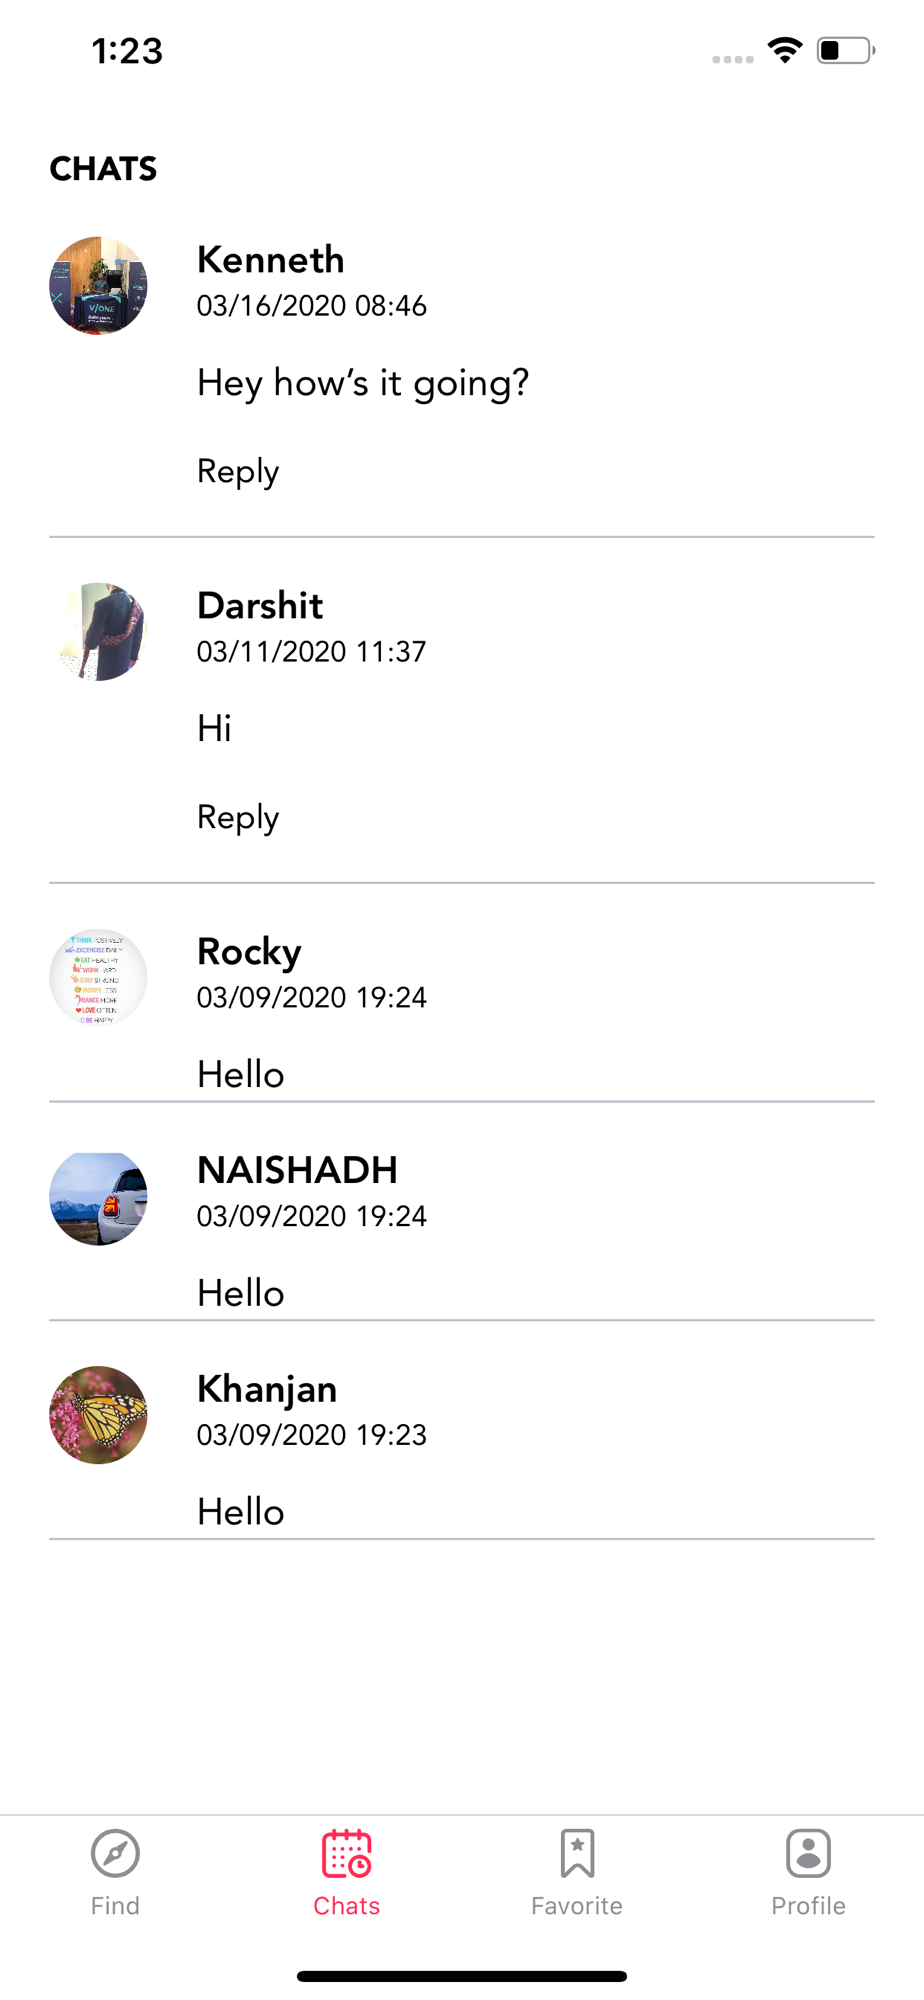Tap NAISHADH's car avatar
924x2000 pixels.
(98, 1196)
